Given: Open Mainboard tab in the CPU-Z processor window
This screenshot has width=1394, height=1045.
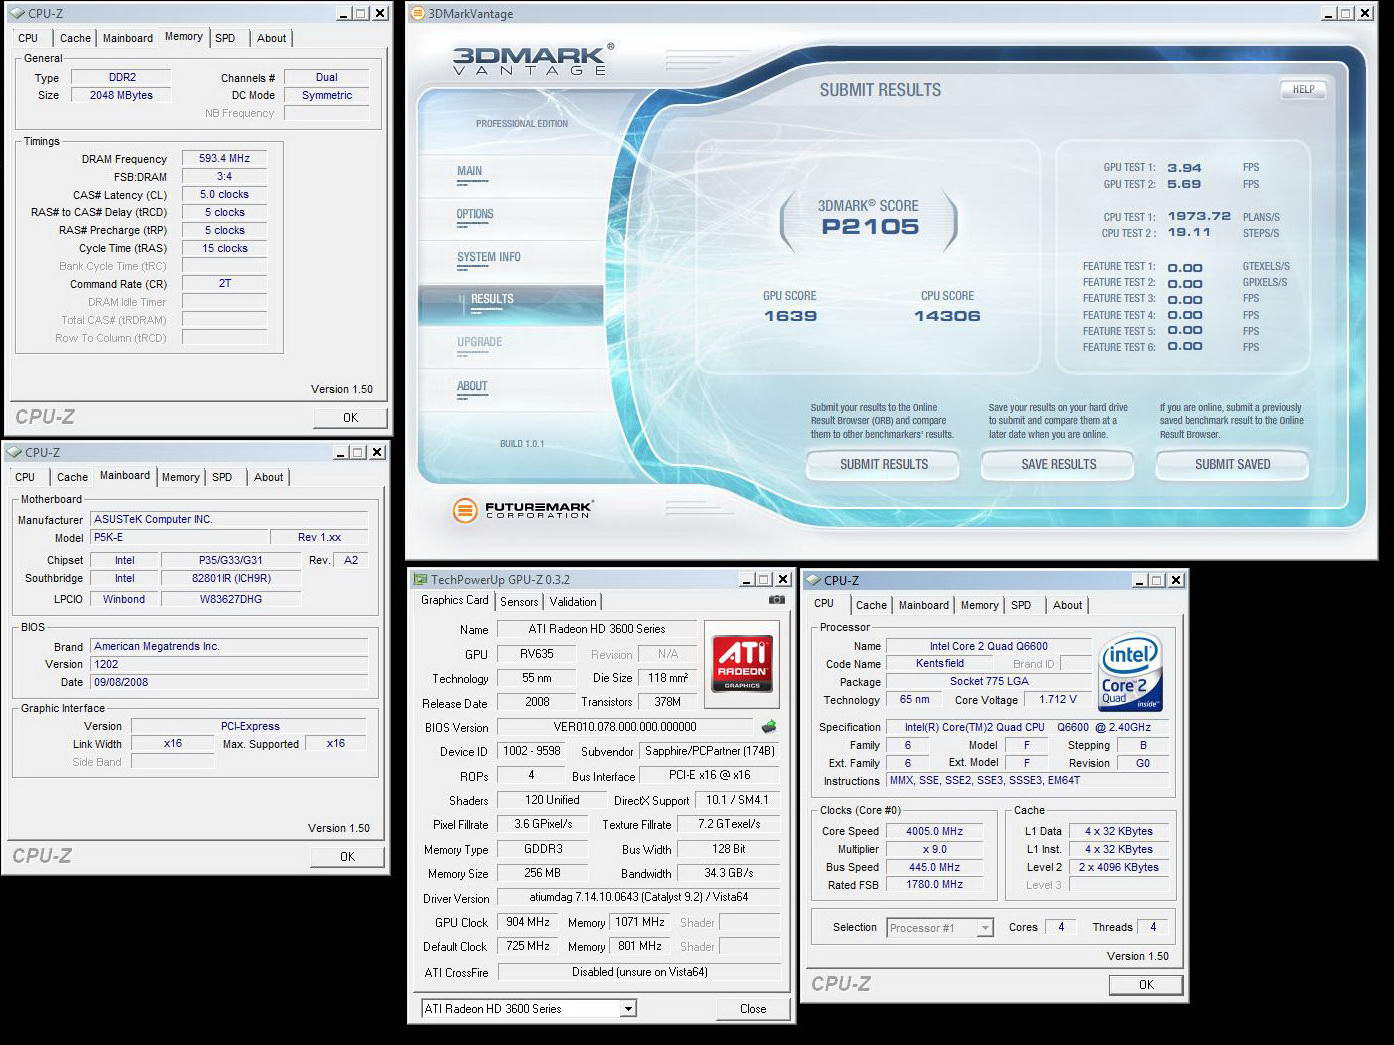Looking at the screenshot, I should tap(924, 605).
